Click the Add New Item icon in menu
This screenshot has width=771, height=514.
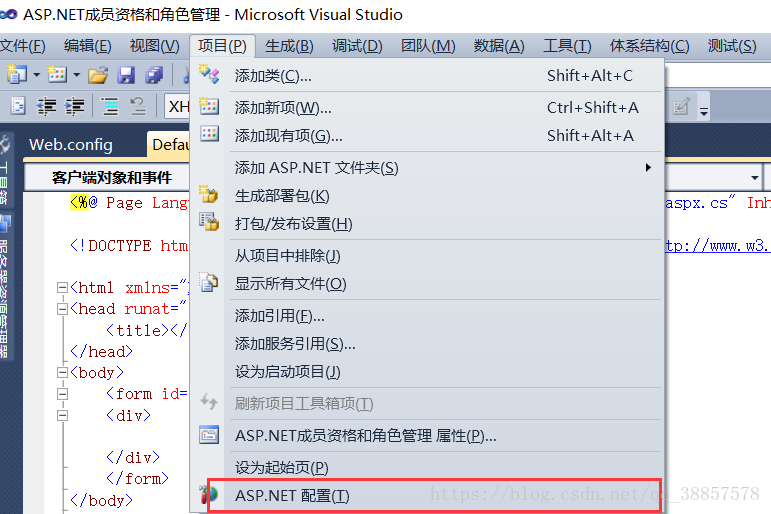[209, 106]
